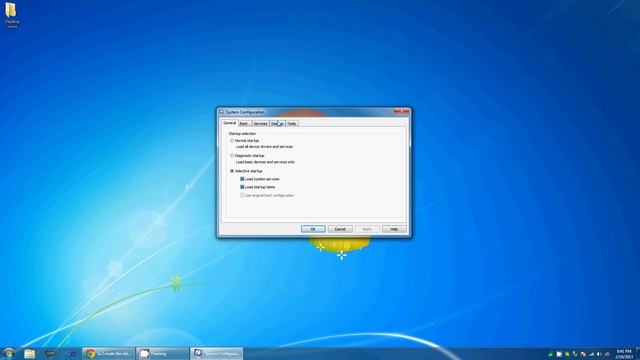Open Help from the dialog button
This screenshot has height=360, width=640.
pyautogui.click(x=394, y=229)
